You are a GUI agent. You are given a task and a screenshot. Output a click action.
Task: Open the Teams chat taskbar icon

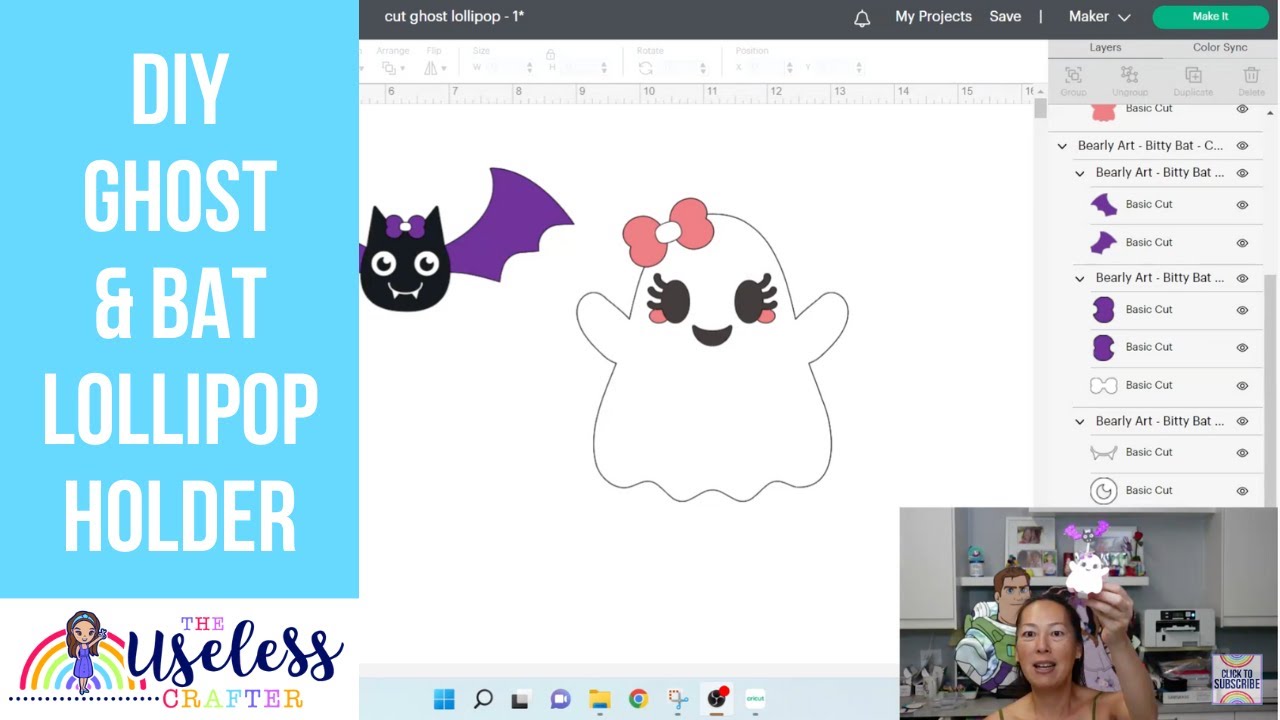click(560, 699)
